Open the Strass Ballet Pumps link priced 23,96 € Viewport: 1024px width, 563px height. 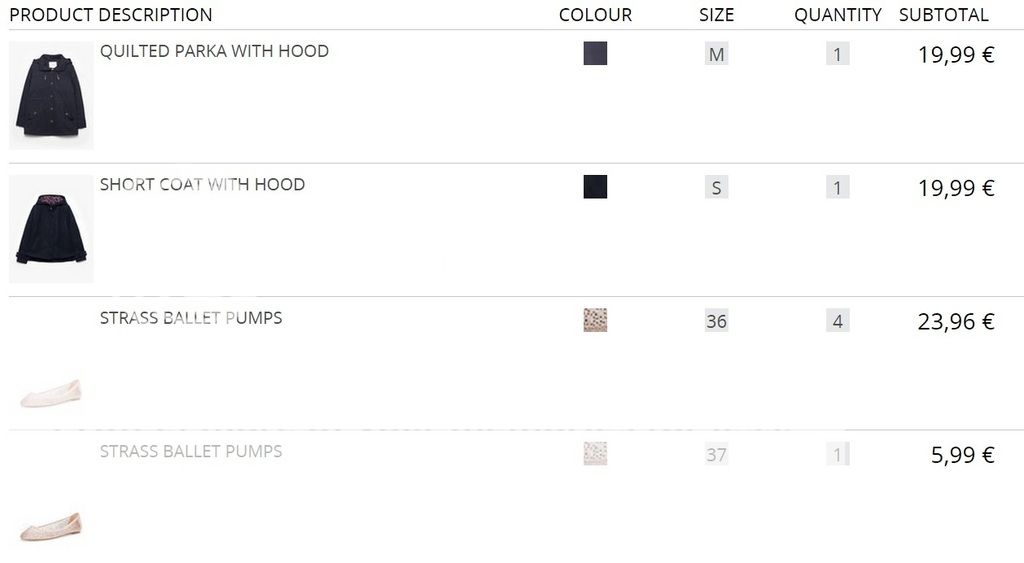point(191,318)
